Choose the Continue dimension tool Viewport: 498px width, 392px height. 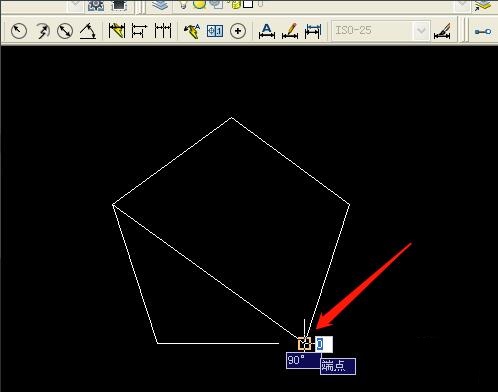pyautogui.click(x=163, y=31)
